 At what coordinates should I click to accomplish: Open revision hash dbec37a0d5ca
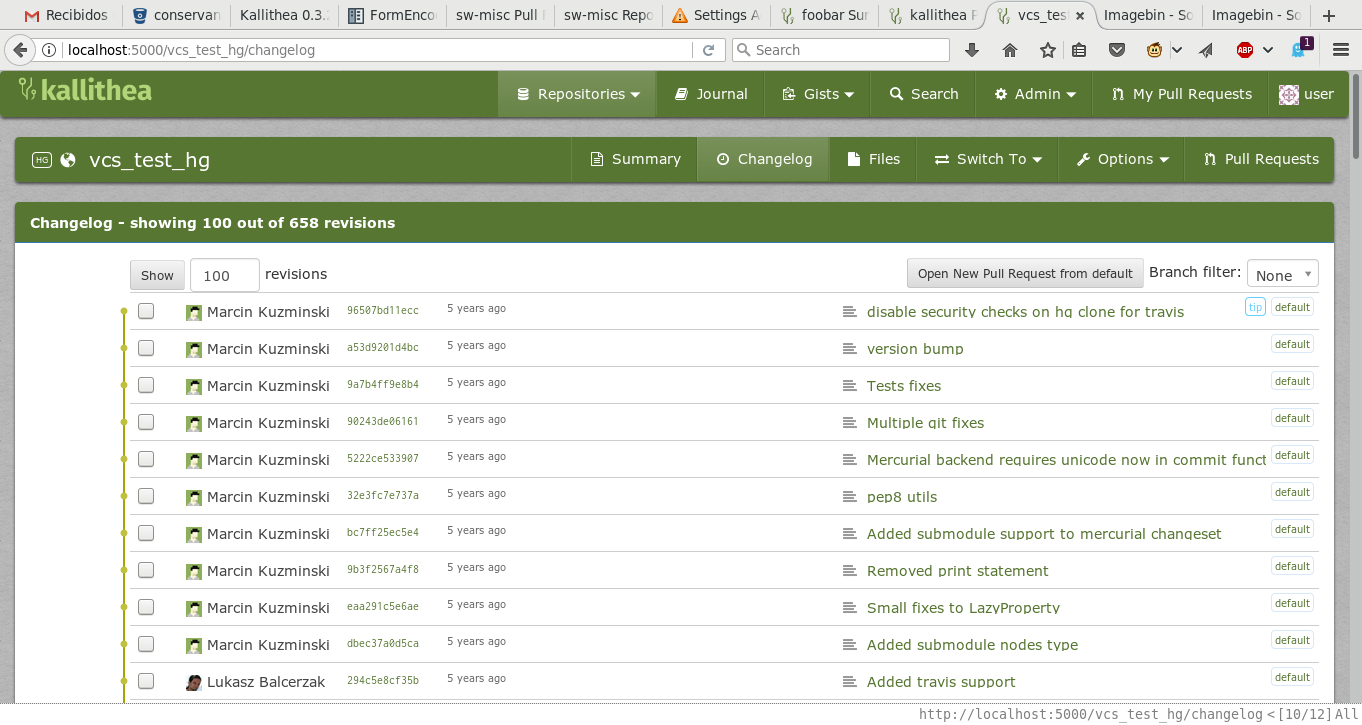[383, 644]
